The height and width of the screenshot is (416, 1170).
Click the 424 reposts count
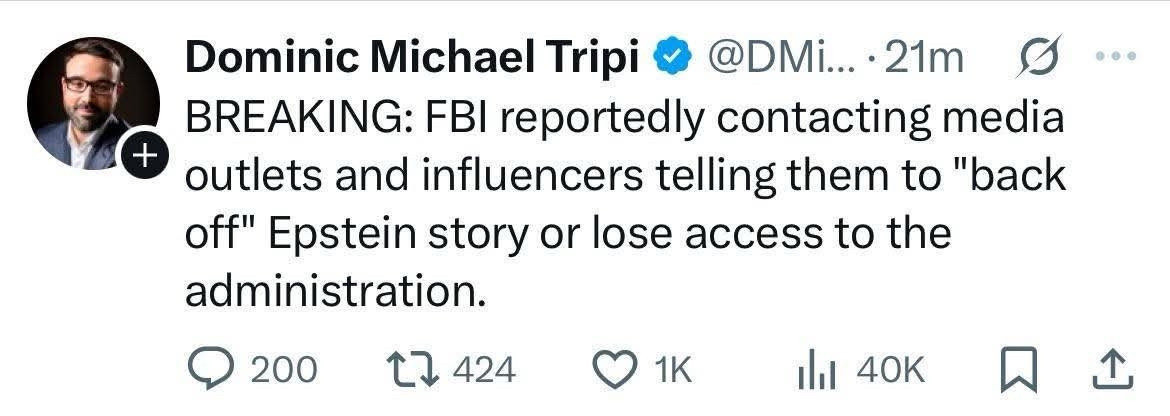pos(485,371)
